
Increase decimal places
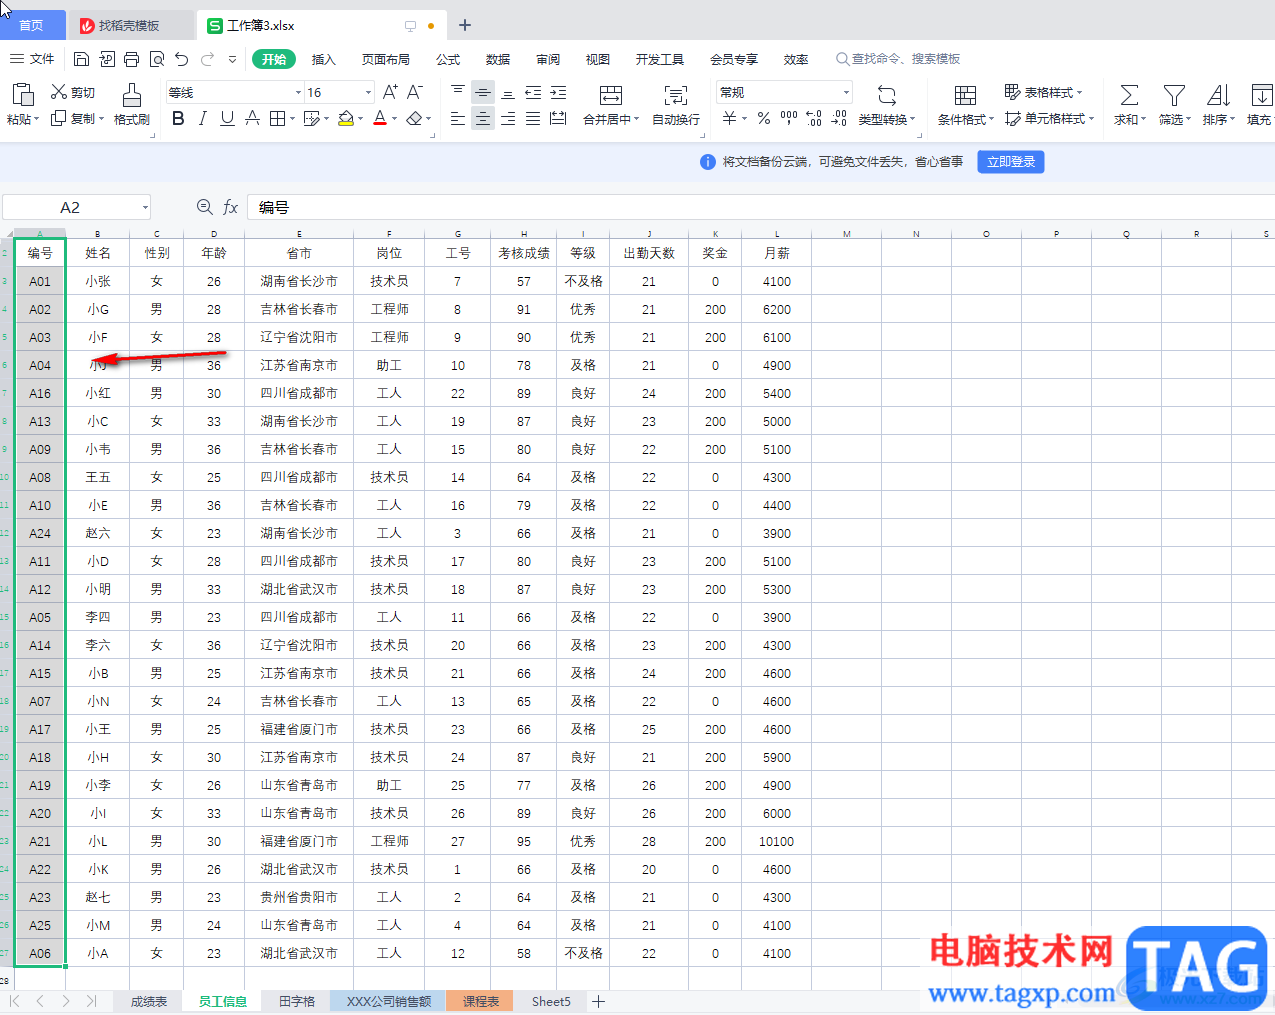(814, 119)
